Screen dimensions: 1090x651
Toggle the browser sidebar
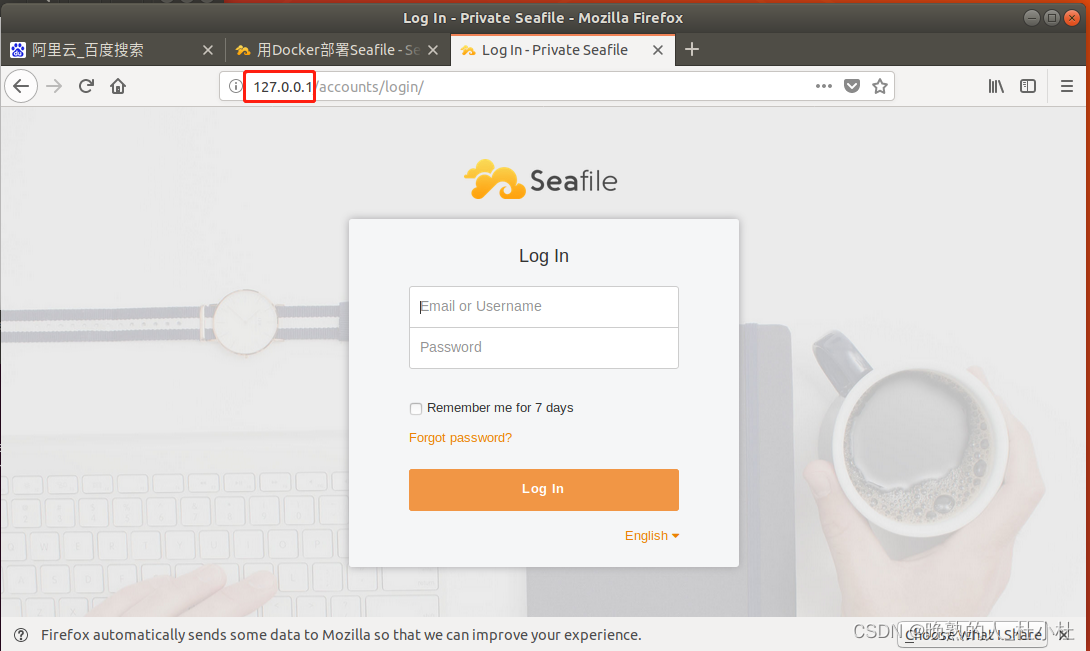click(1028, 86)
